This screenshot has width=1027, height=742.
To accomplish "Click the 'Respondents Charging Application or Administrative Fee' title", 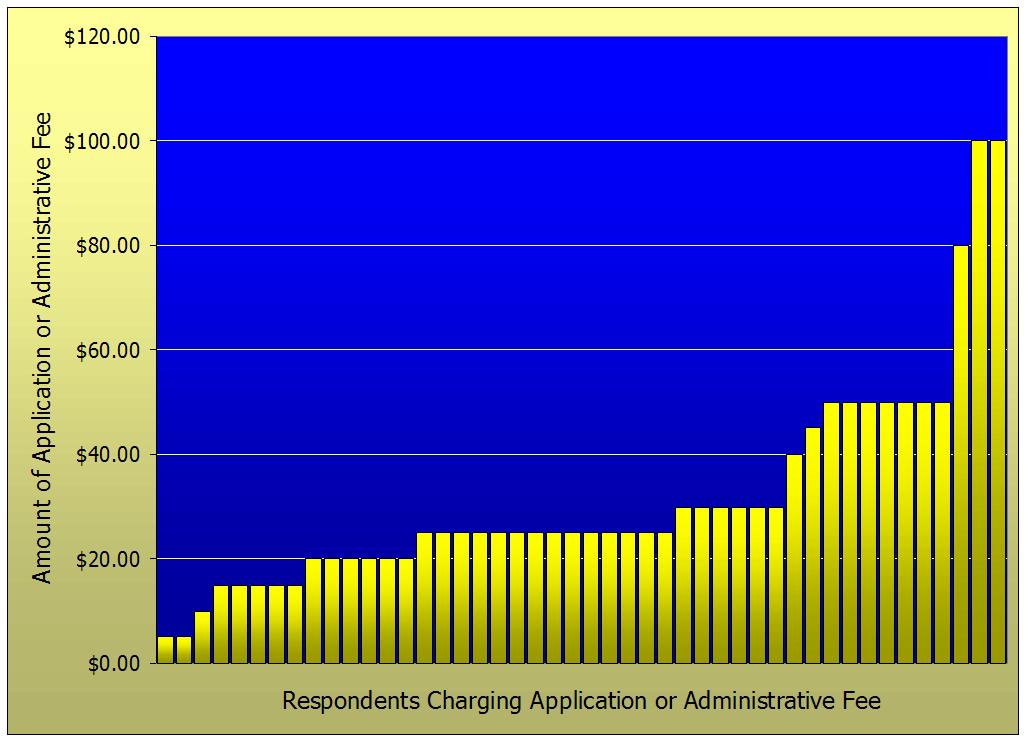I will (581, 701).
